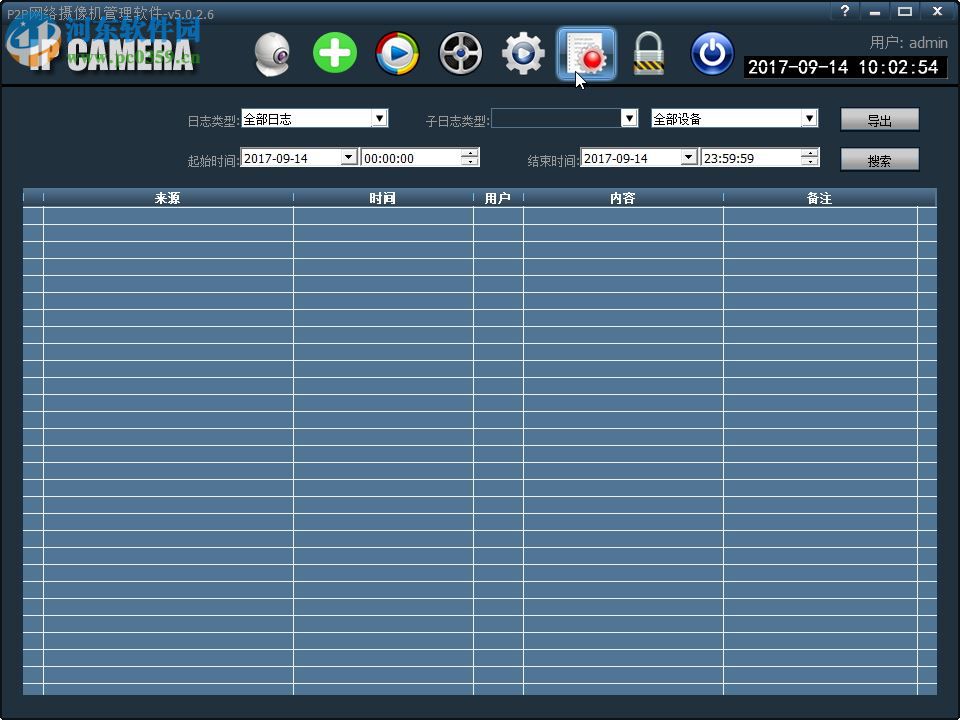Click the blue power exit icon
The width and height of the screenshot is (960, 720).
click(x=712, y=54)
